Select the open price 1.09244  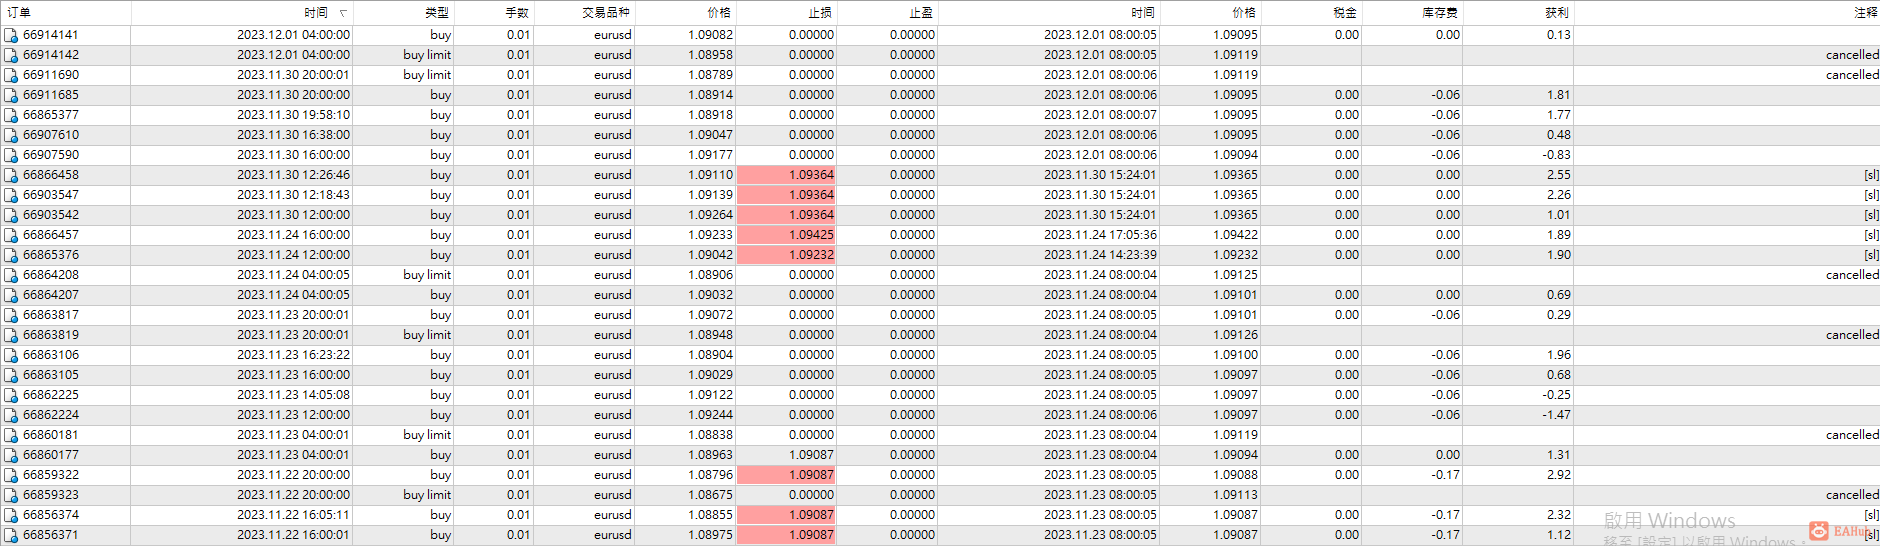tap(710, 415)
